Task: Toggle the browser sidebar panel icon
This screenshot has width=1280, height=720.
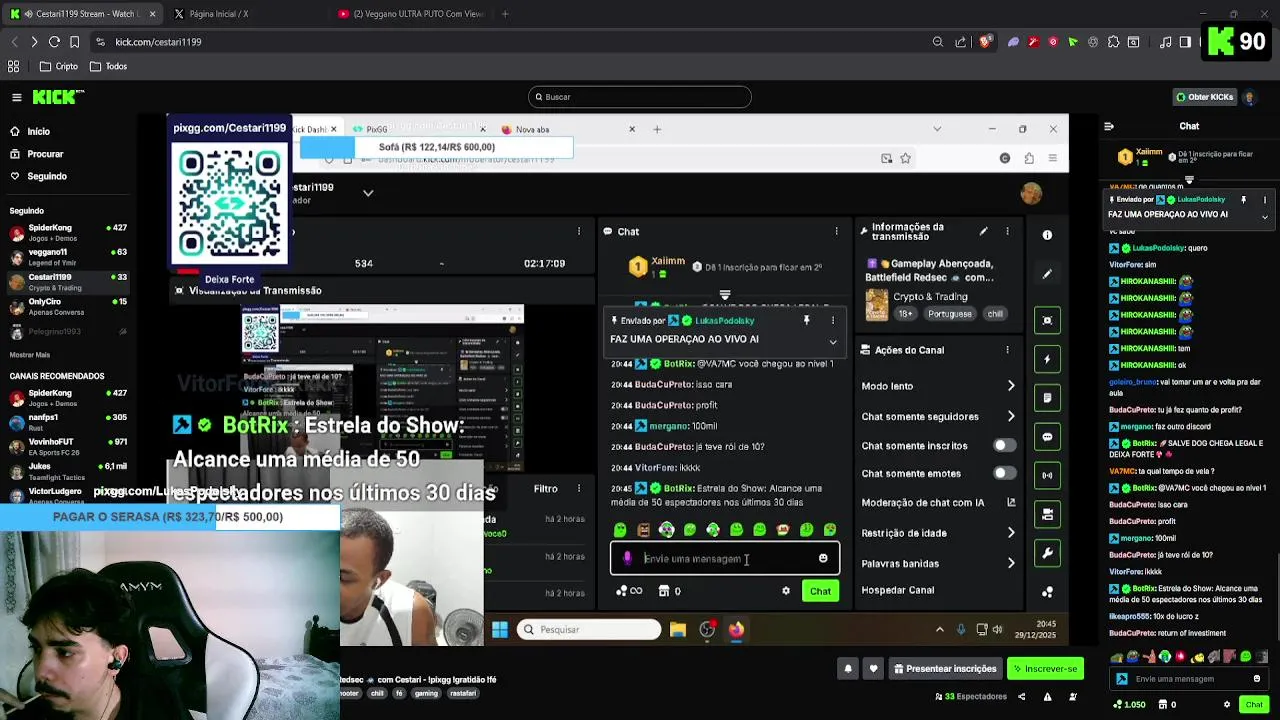Action: pyautogui.click(x=1185, y=42)
